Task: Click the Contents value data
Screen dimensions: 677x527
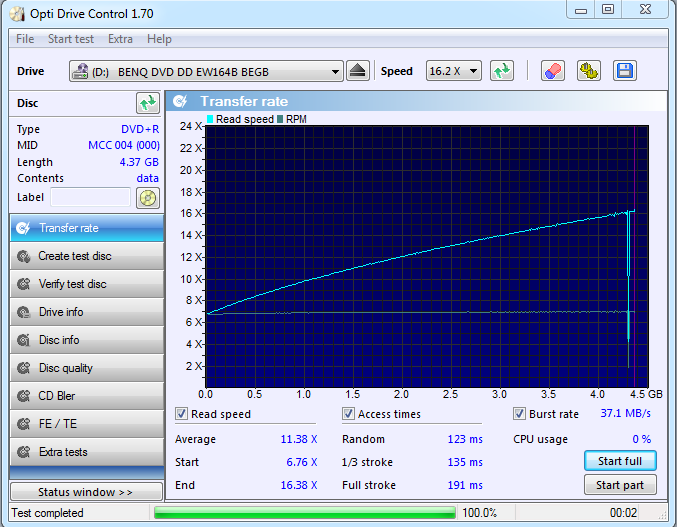Action: point(148,178)
